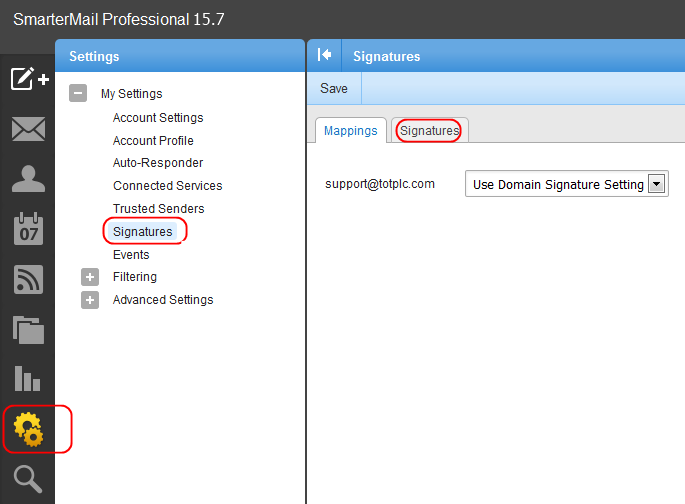Viewport: 685px width, 504px height.
Task: Click the Save button
Action: point(334,88)
